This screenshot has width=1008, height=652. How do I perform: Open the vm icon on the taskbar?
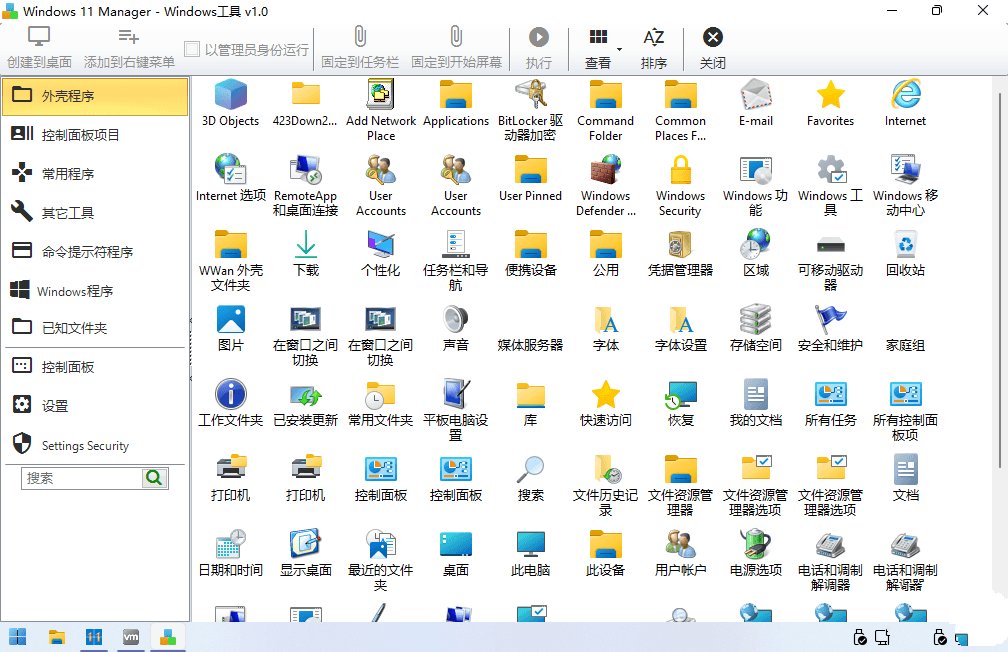[130, 636]
